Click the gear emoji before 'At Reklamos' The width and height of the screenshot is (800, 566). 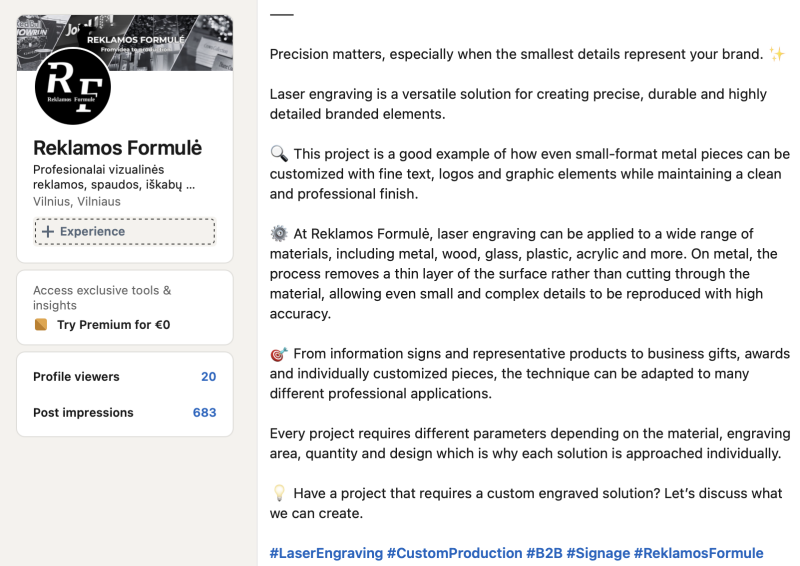click(279, 234)
